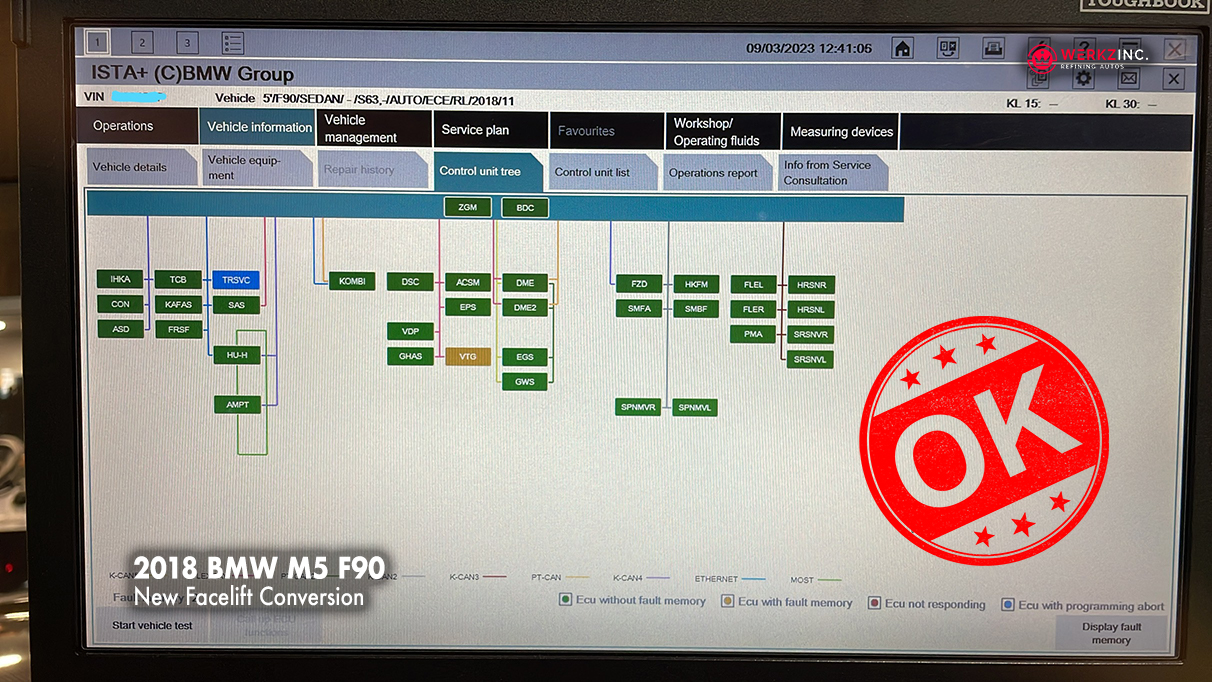
Task: Open the connection manager icon beside home
Action: 948,48
